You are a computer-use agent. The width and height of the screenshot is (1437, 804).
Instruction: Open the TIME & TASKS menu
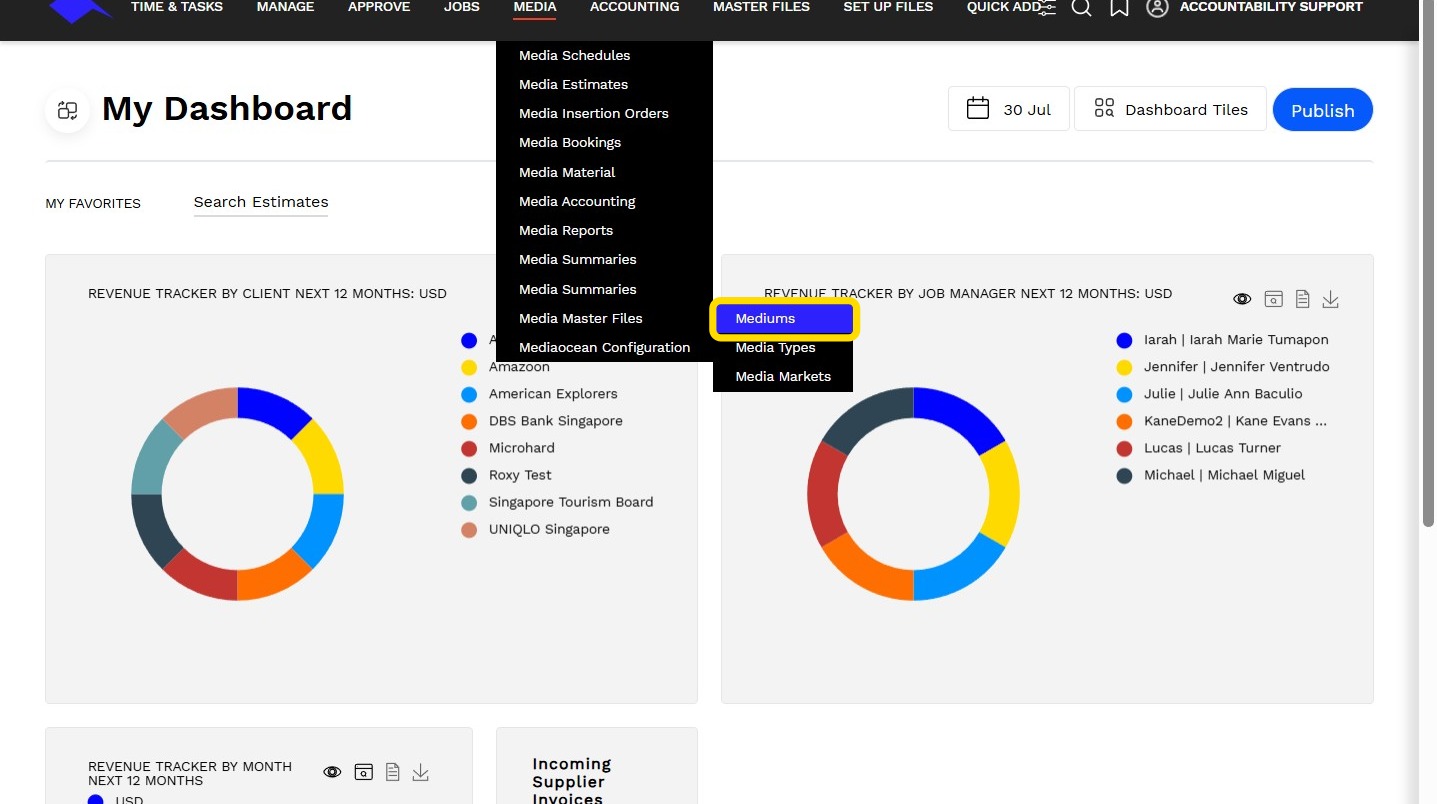(177, 7)
